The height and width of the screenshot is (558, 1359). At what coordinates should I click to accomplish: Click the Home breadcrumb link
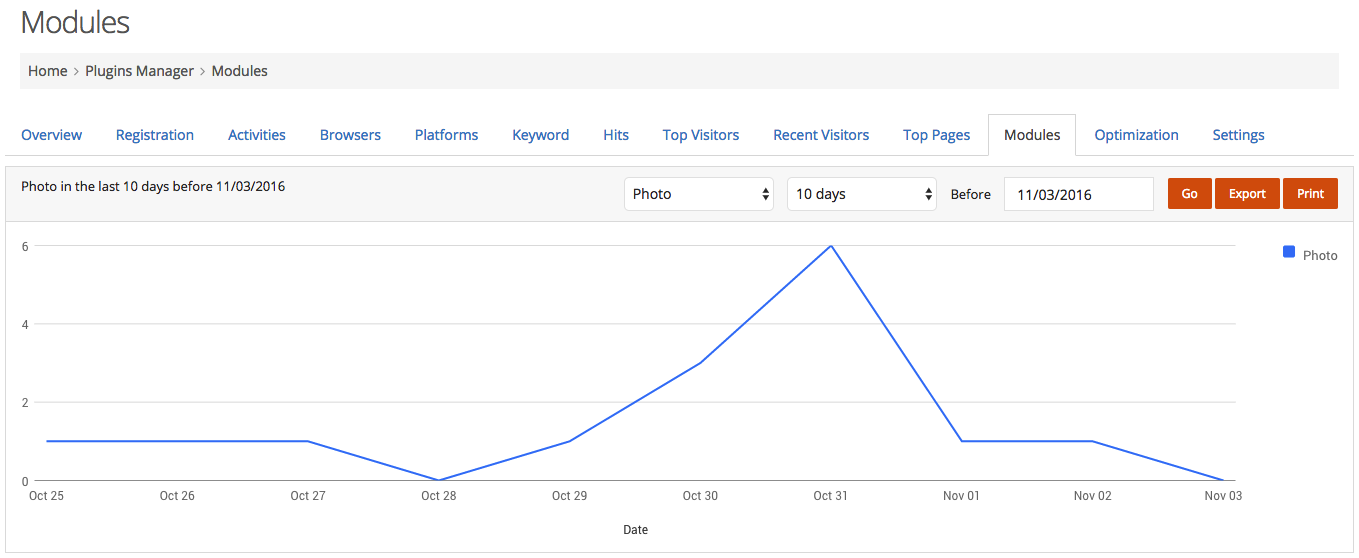47,71
